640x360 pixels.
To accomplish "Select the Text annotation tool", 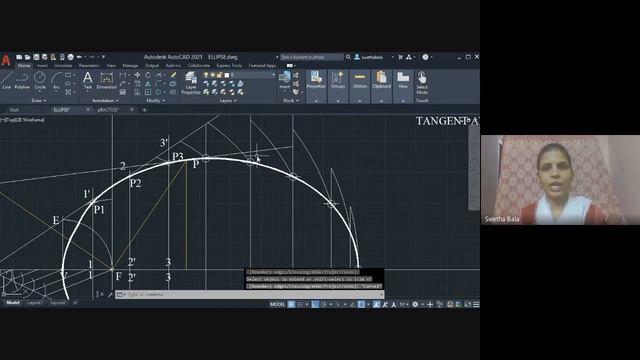I will point(88,80).
